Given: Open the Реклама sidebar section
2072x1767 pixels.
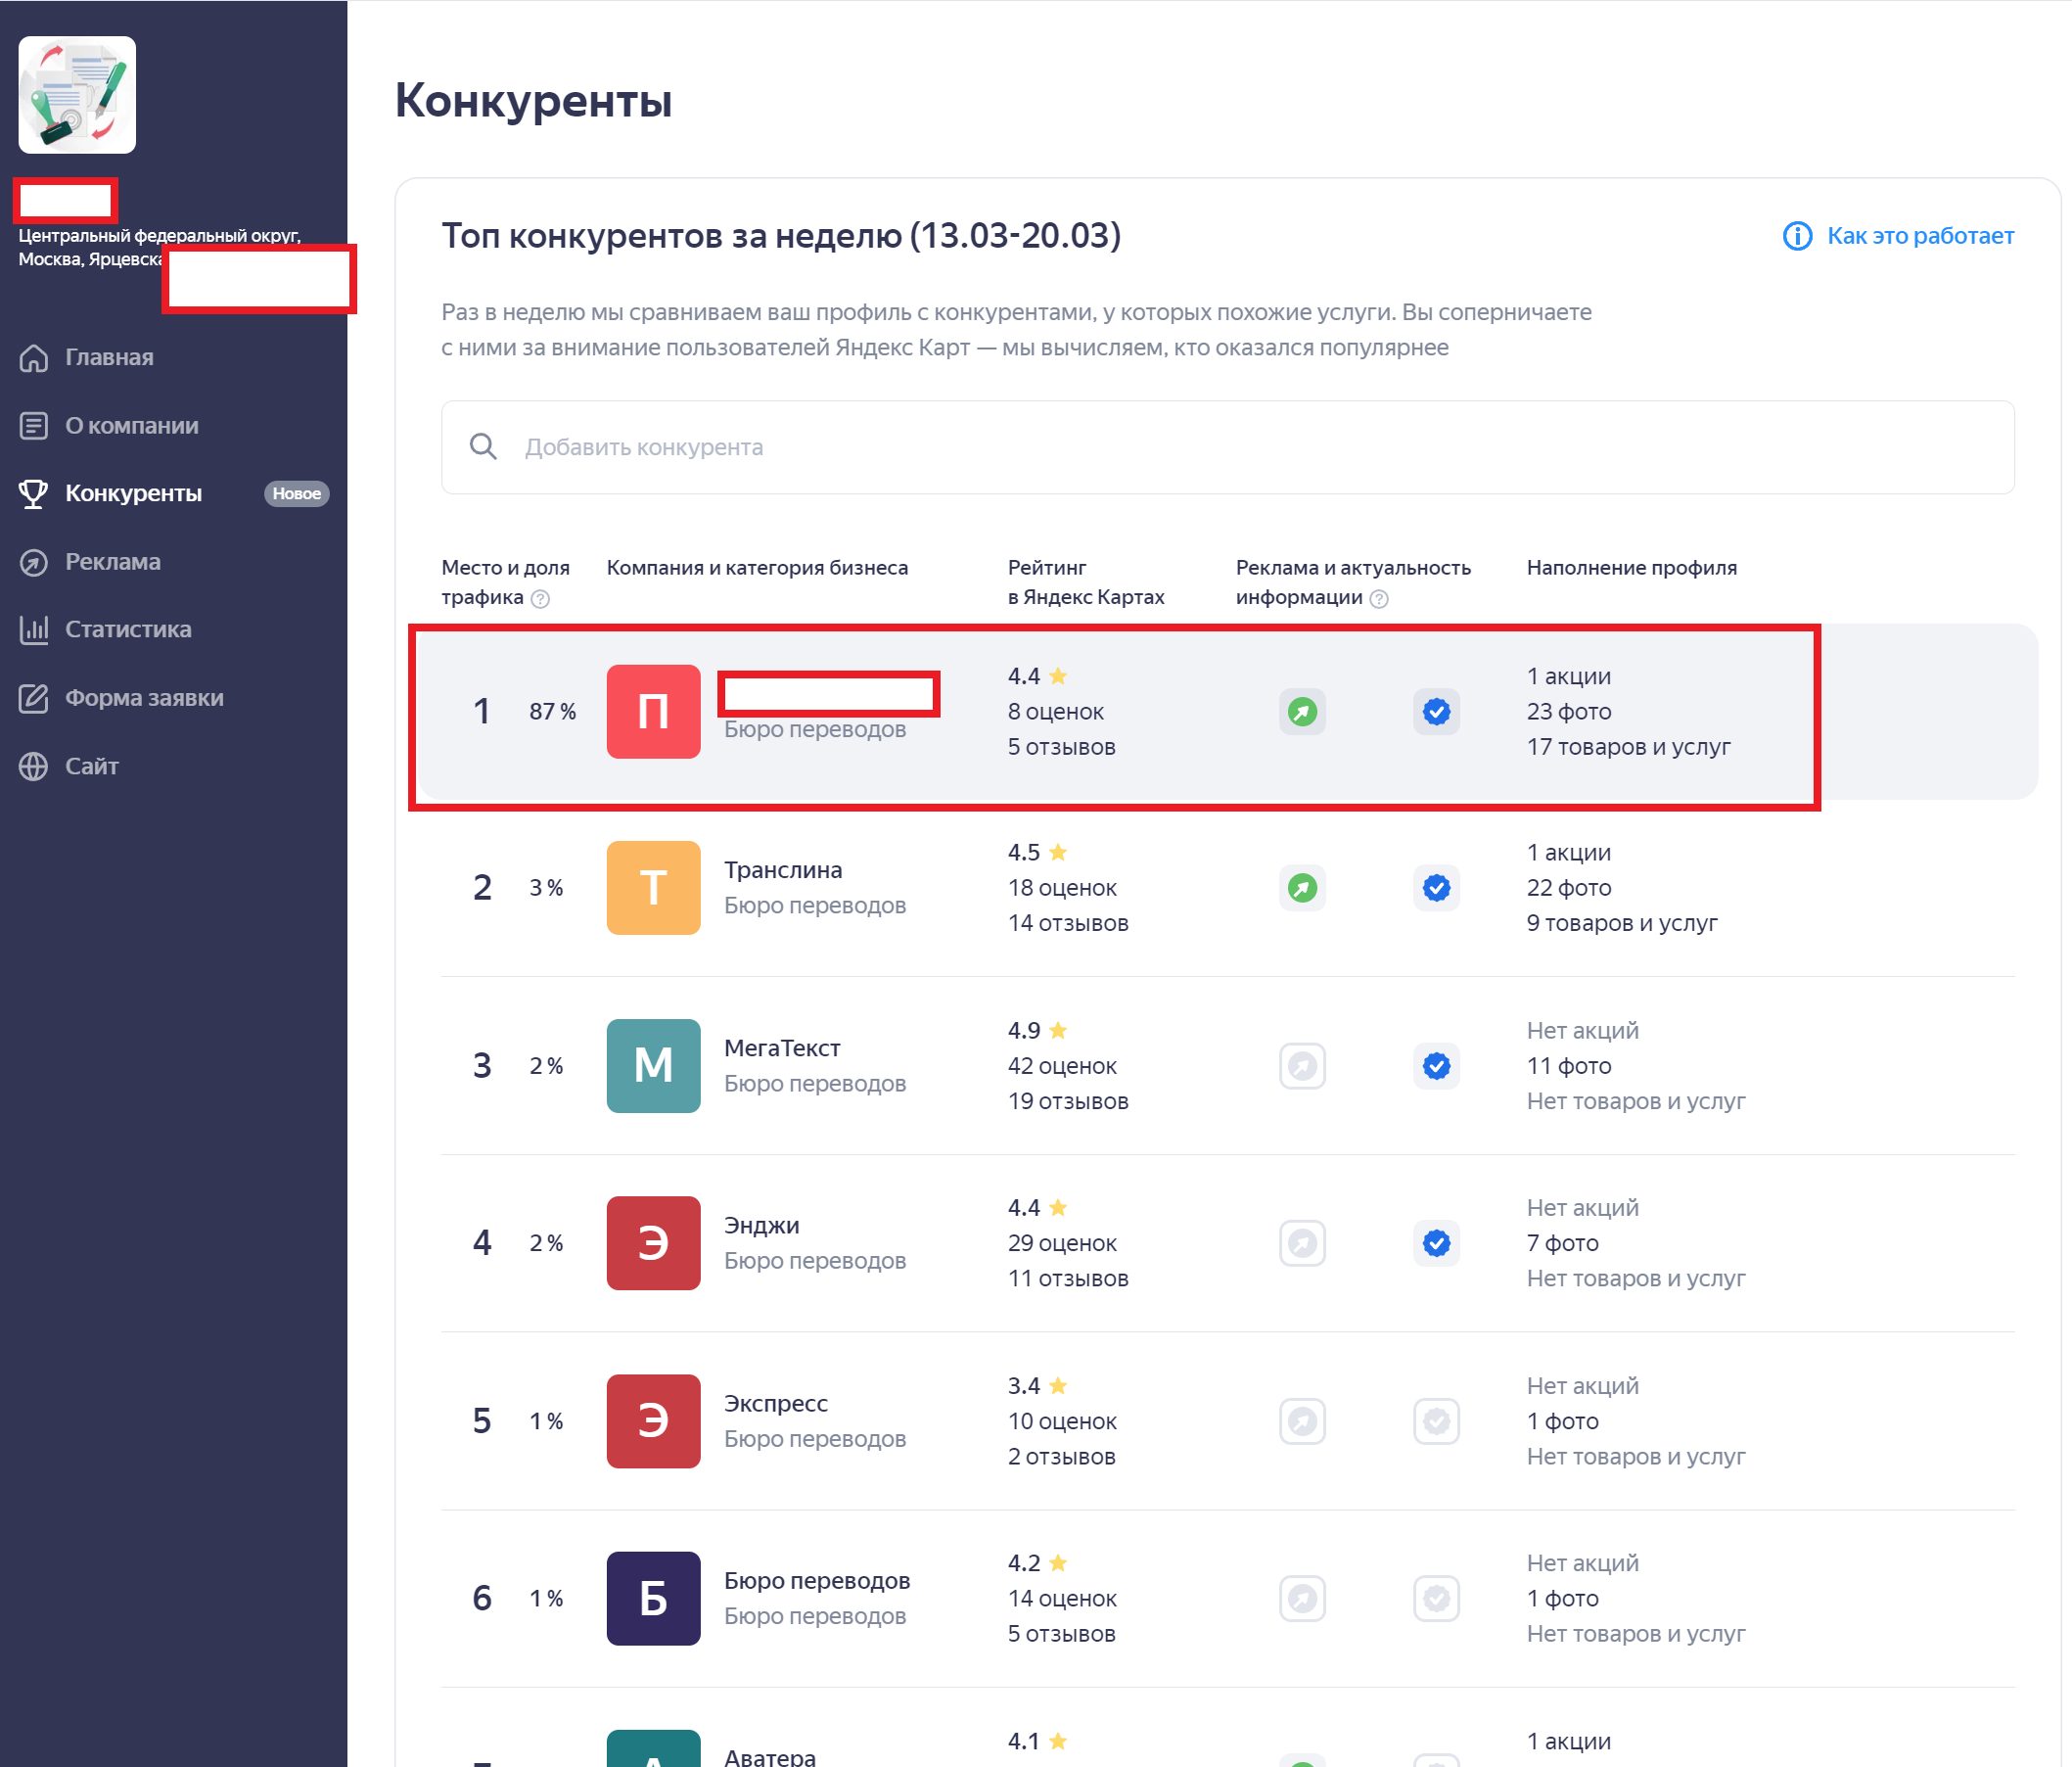Looking at the screenshot, I should coord(113,562).
